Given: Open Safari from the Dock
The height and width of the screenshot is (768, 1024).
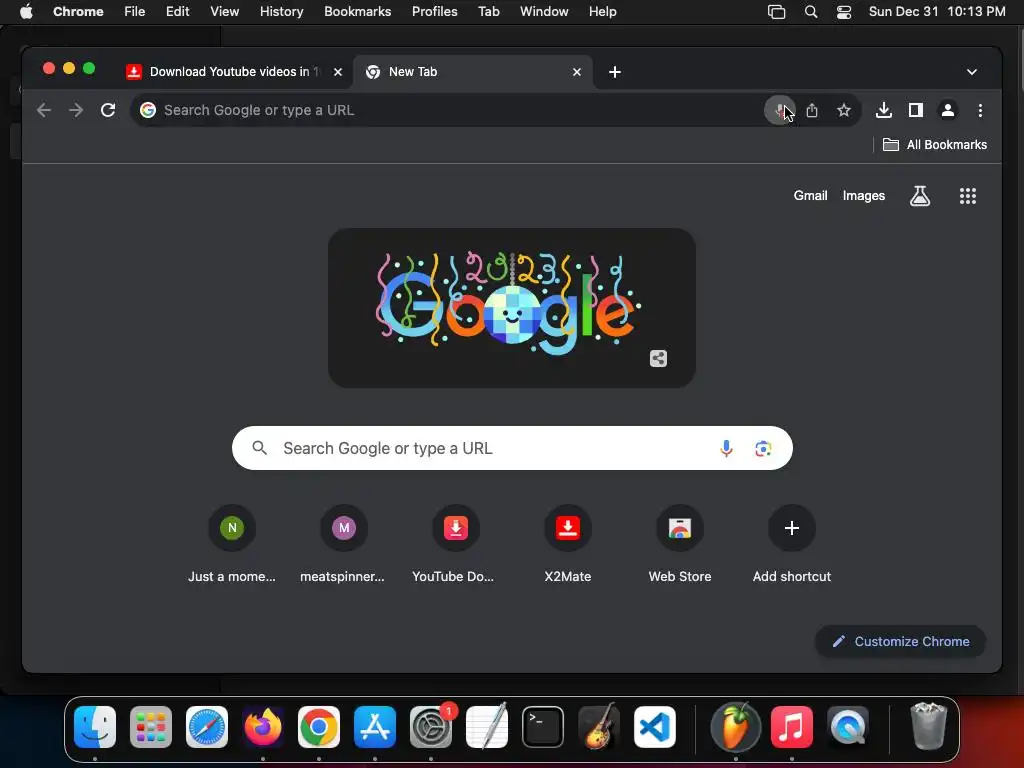Looking at the screenshot, I should [207, 727].
